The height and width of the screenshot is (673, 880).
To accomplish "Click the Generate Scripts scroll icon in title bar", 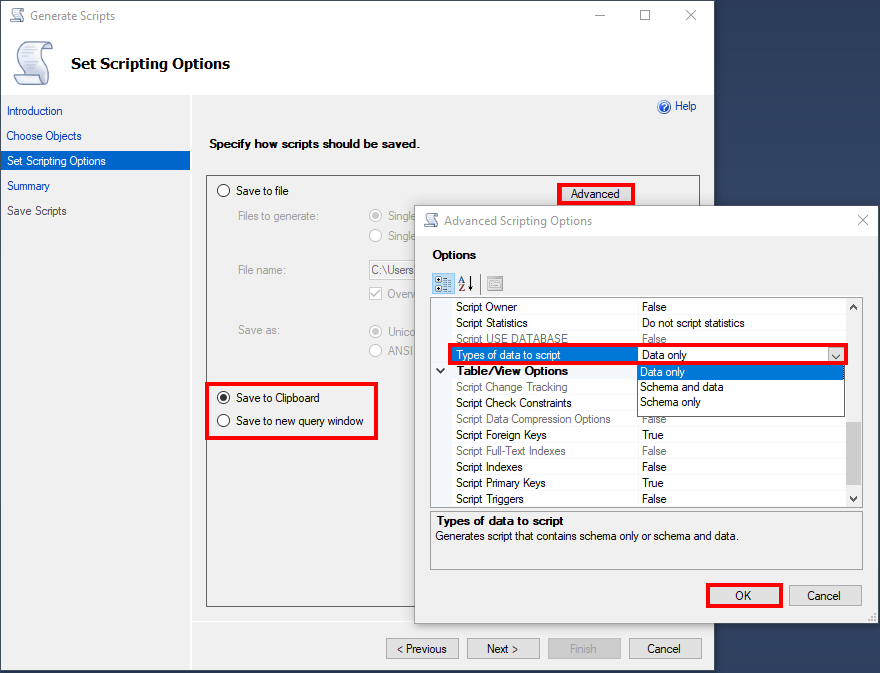I will tap(16, 16).
